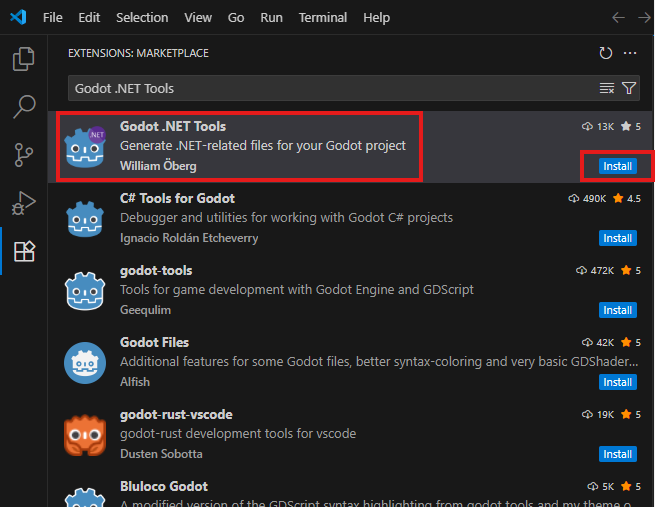This screenshot has width=656, height=507.
Task: Open the Go menu
Action: point(236,18)
